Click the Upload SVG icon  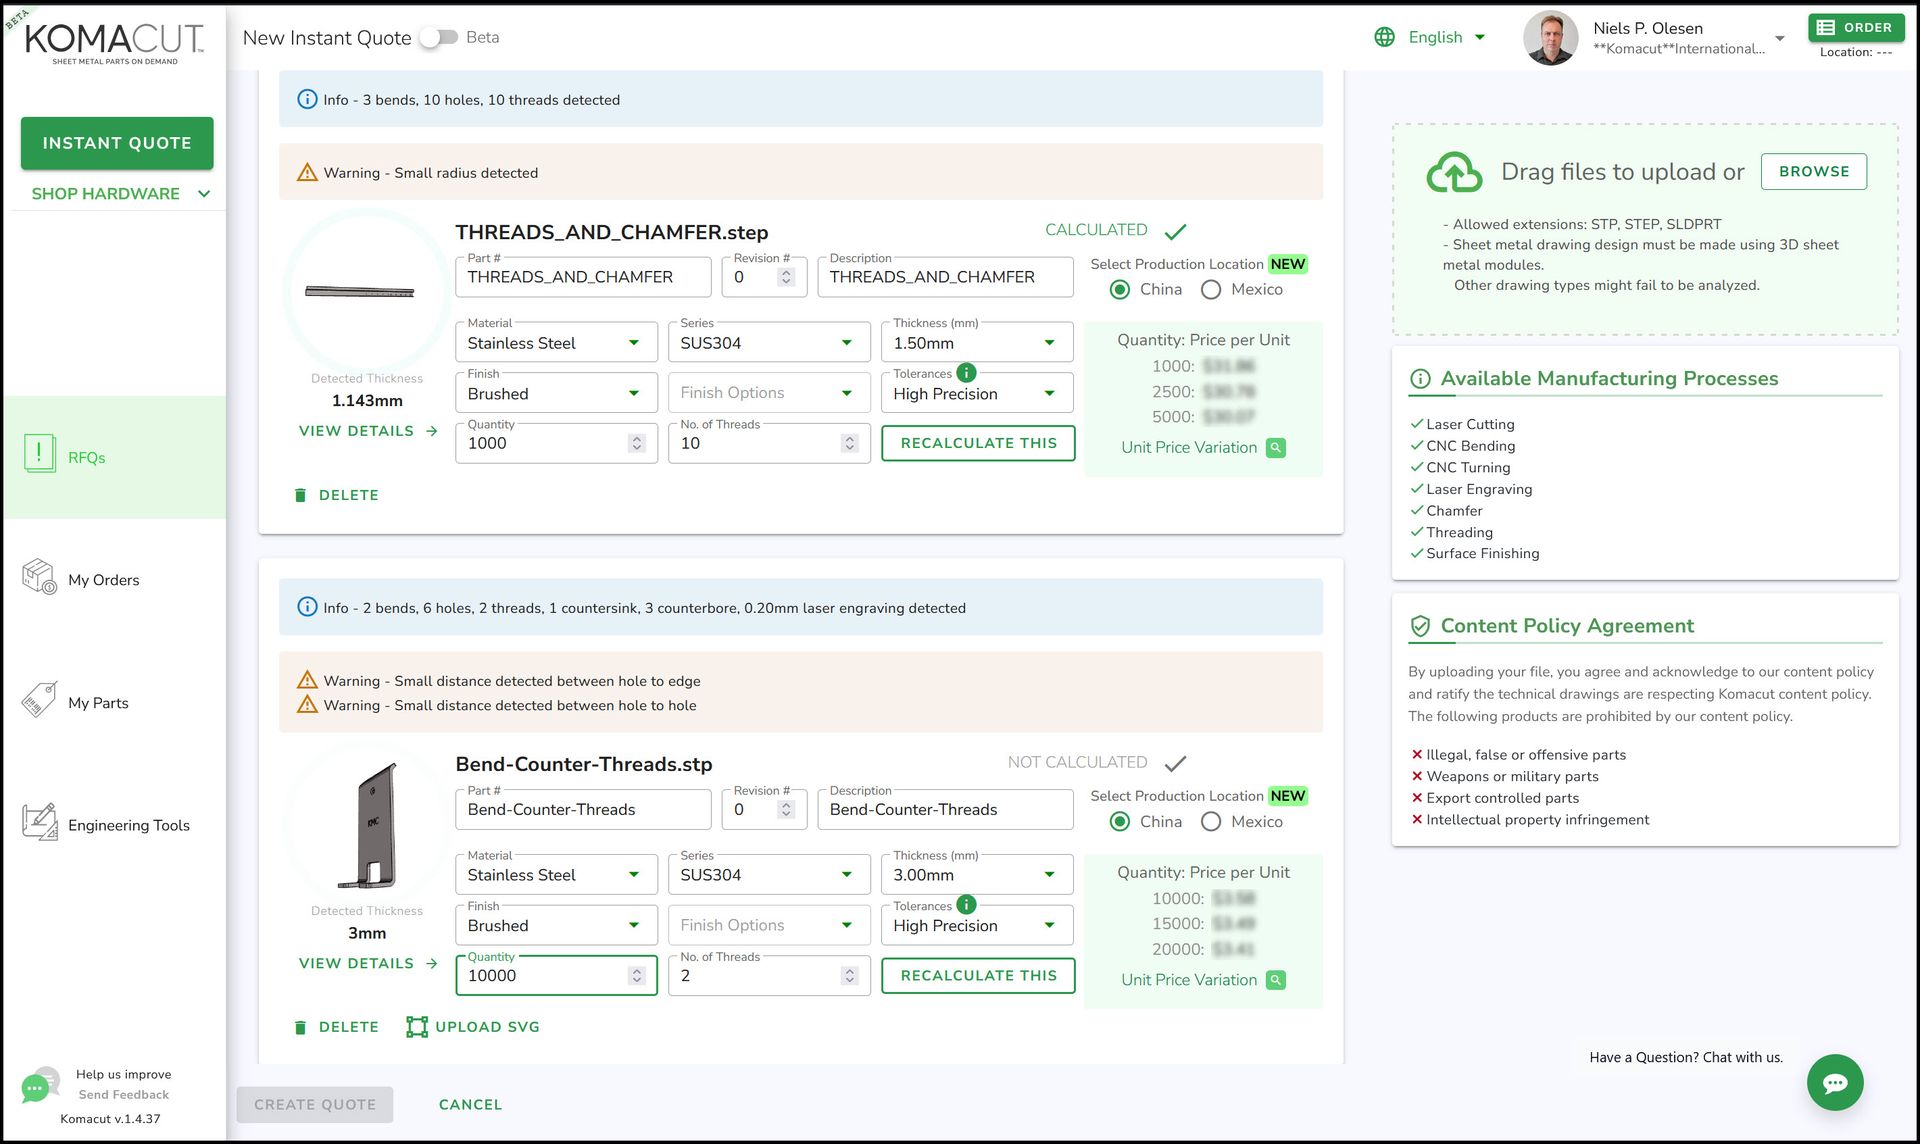pyautogui.click(x=417, y=1027)
